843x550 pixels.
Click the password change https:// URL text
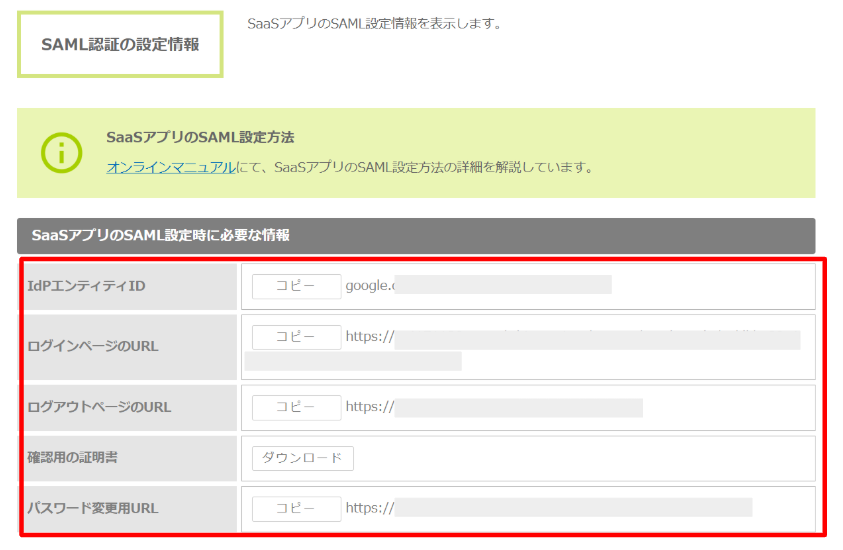pyautogui.click(x=370, y=509)
